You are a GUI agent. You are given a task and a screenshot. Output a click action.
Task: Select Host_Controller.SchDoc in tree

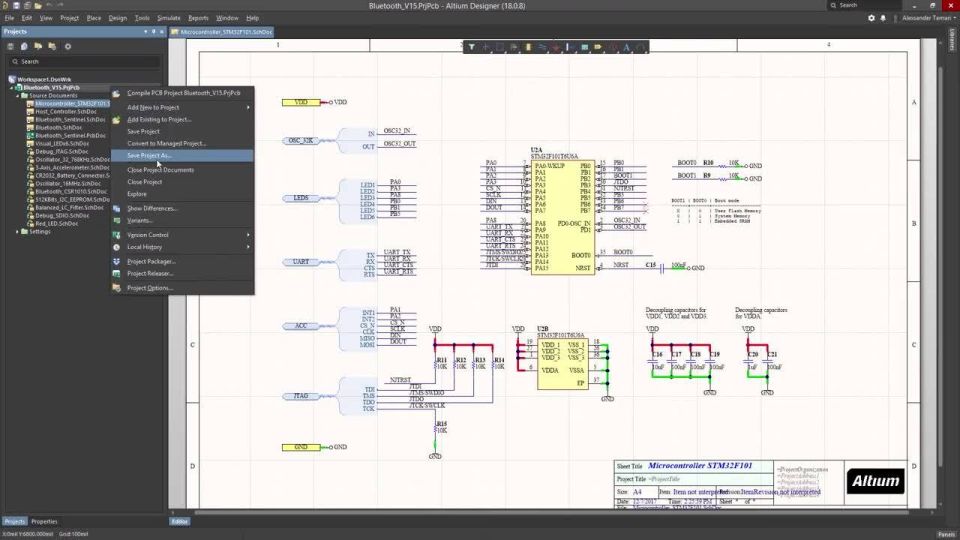pos(66,111)
